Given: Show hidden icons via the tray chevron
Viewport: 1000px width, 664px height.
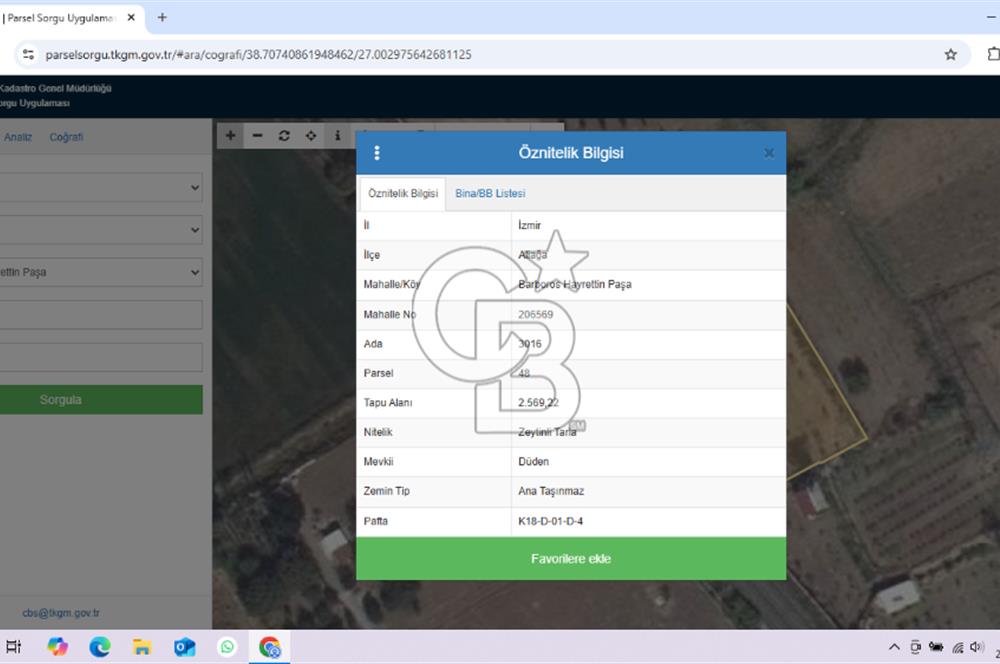Looking at the screenshot, I should click(894, 647).
